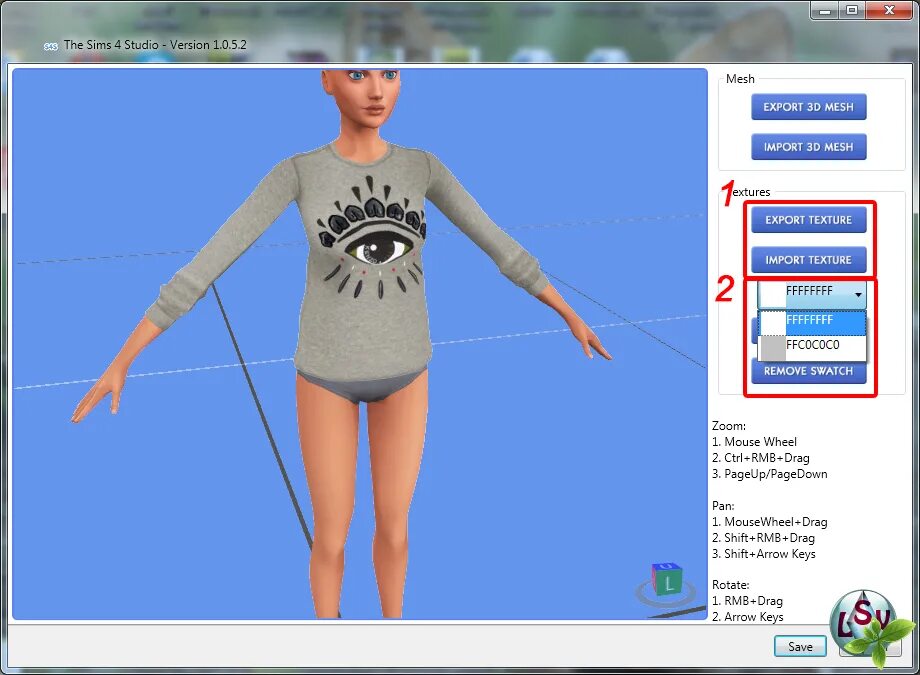Click the Mesh group label

point(740,79)
